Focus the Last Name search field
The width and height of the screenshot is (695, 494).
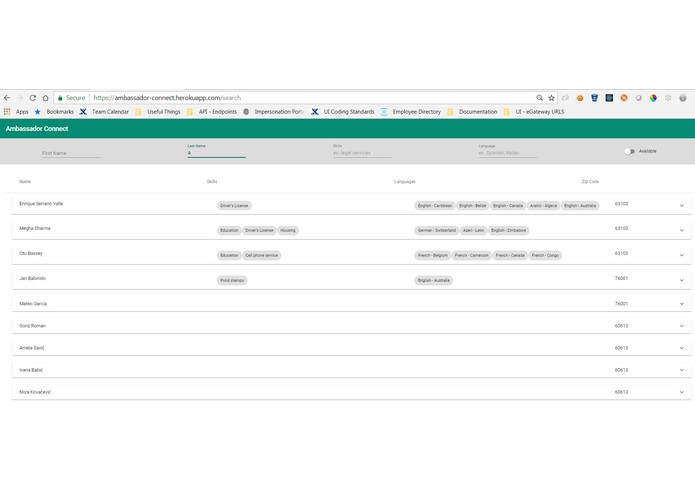[216, 151]
